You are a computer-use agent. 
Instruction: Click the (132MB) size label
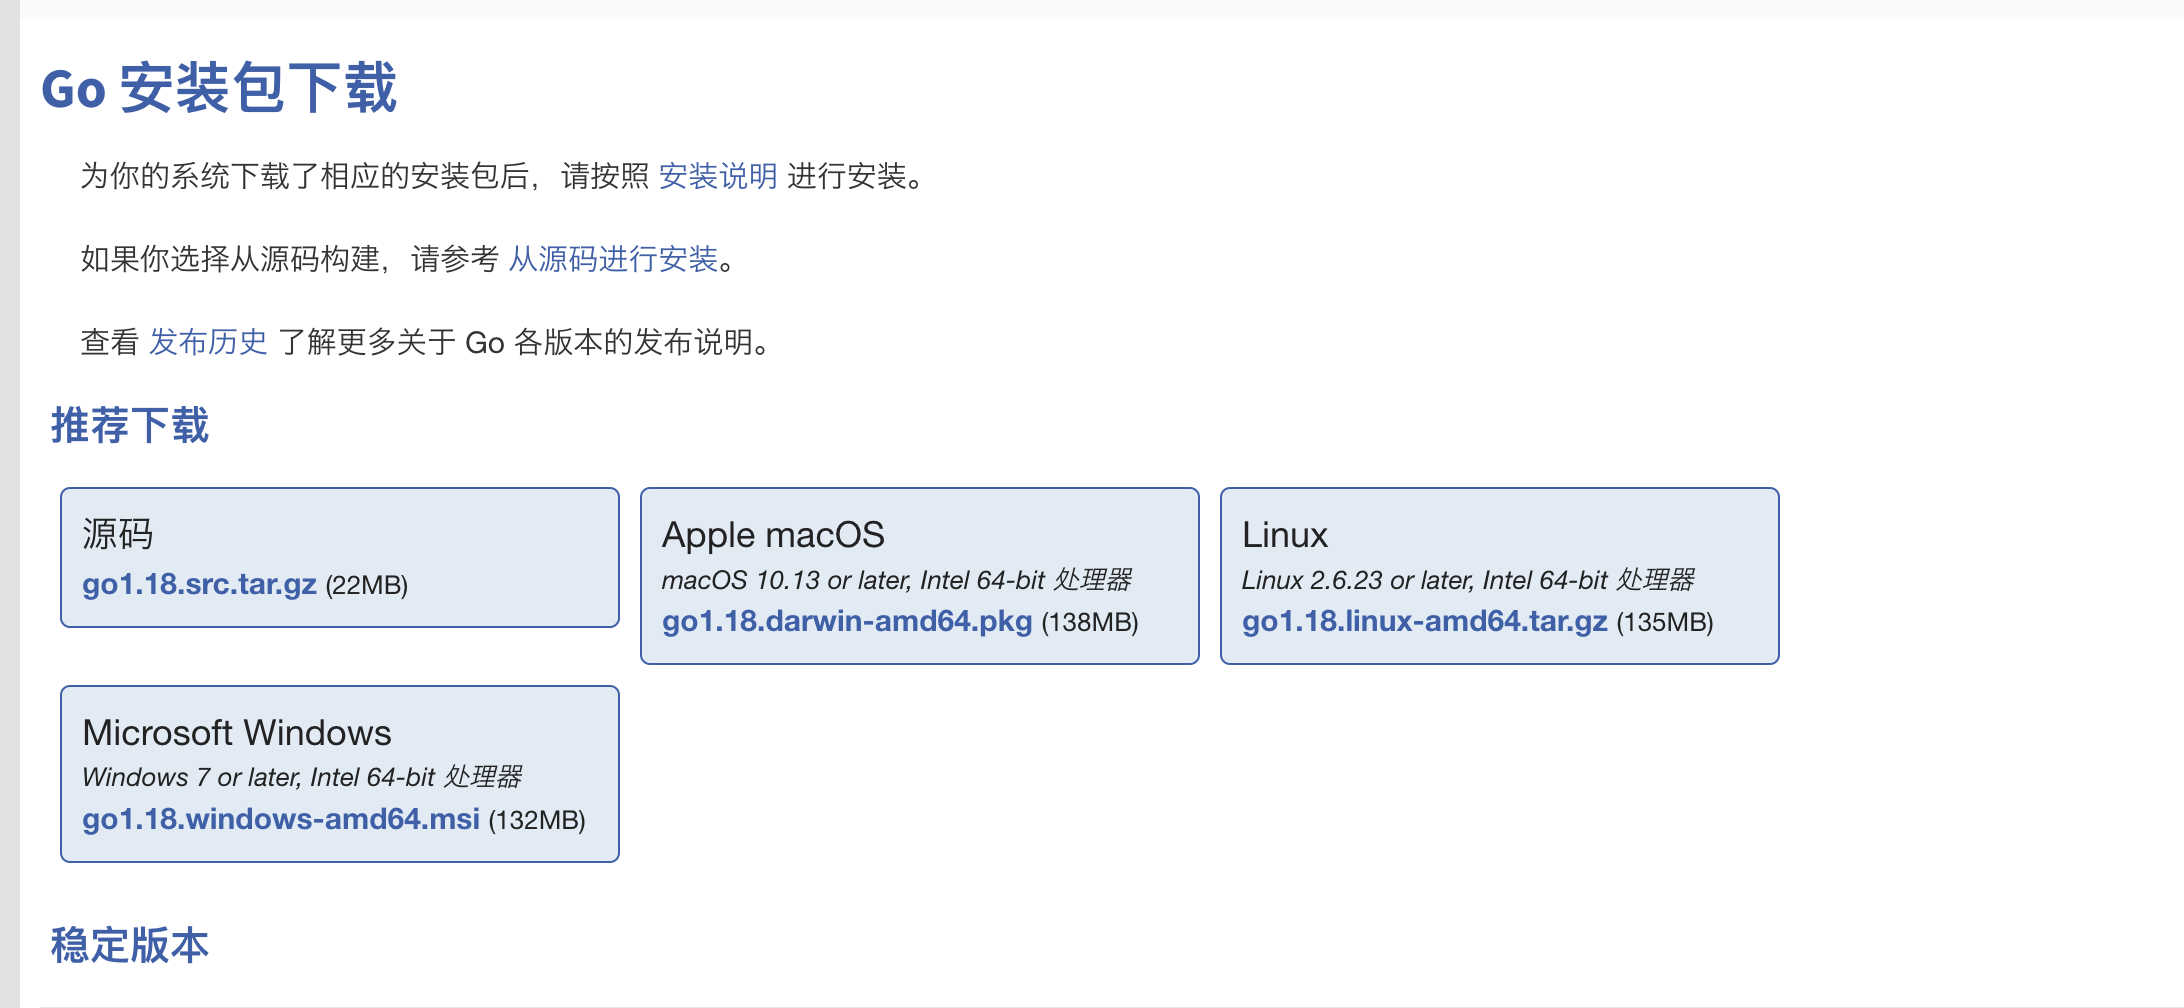(537, 820)
